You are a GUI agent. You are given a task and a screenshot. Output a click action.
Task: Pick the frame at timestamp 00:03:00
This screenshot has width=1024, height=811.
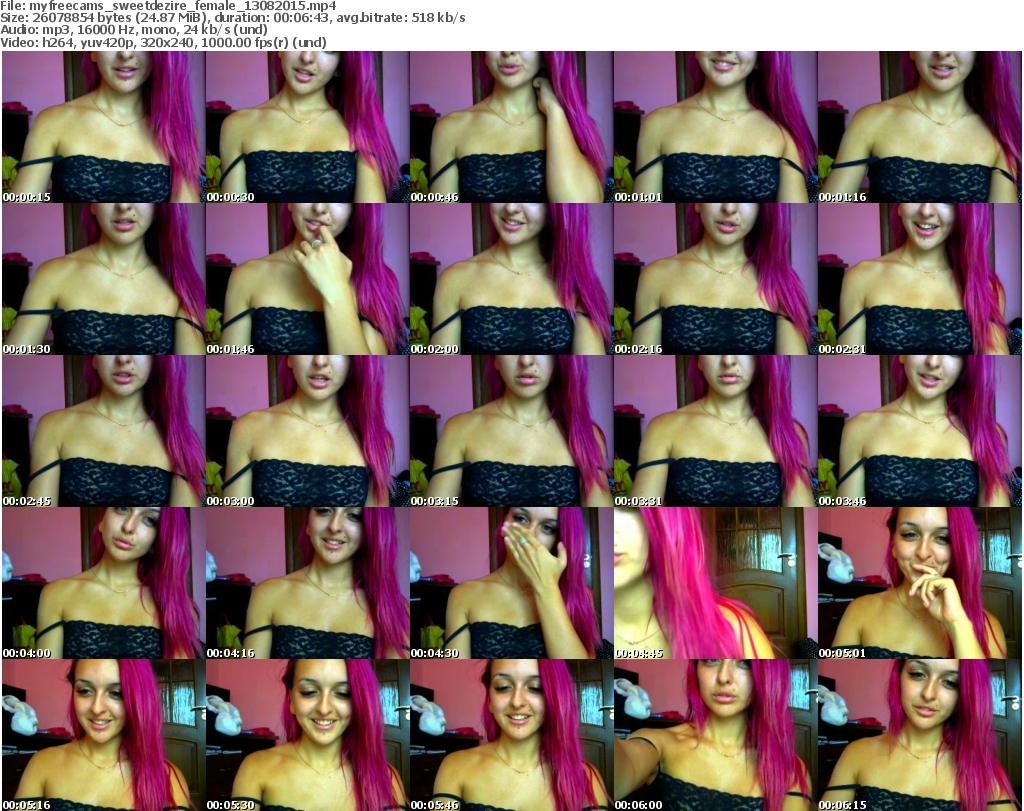pos(307,432)
